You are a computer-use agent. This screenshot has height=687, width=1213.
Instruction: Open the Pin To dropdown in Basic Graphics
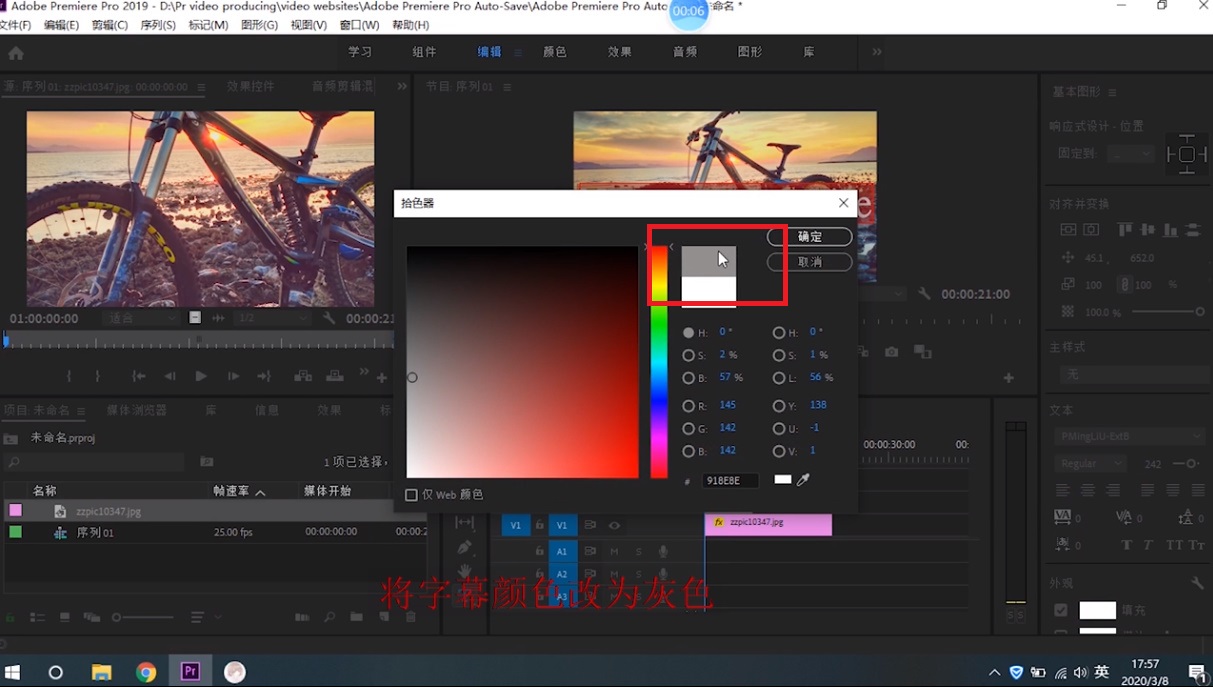[x=1131, y=154]
